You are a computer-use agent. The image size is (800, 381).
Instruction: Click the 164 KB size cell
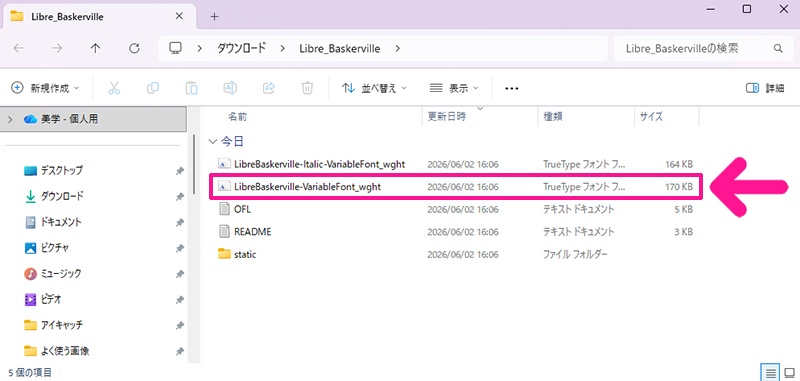[679, 164]
